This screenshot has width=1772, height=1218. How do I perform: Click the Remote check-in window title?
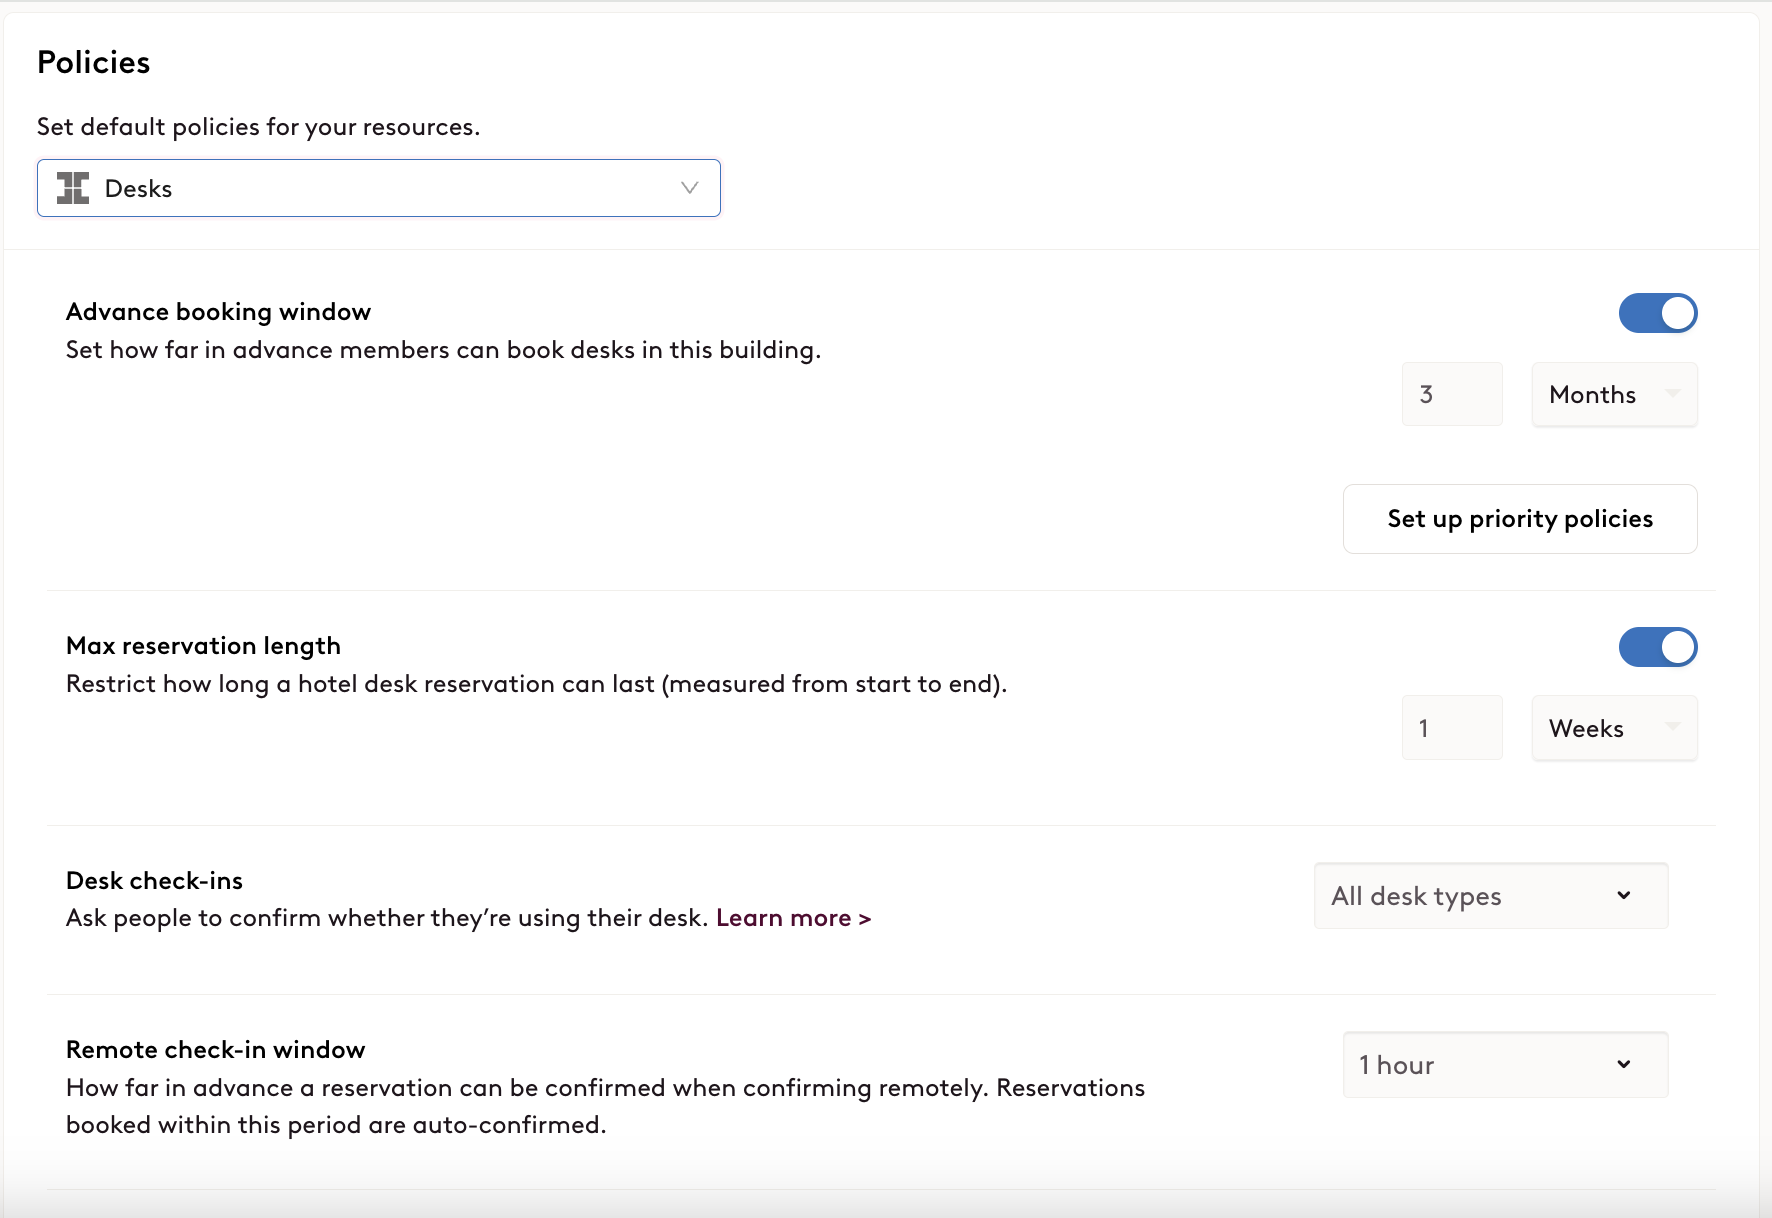216,1049
